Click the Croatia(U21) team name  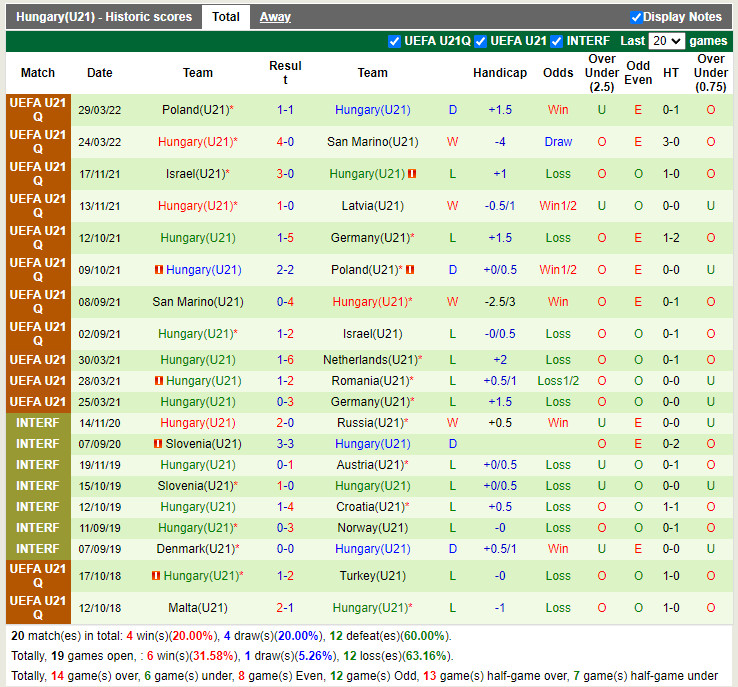coord(370,507)
